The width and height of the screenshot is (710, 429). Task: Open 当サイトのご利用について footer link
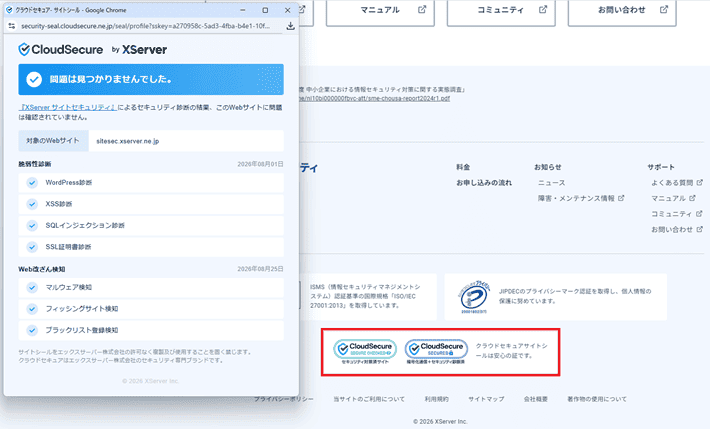click(x=369, y=399)
